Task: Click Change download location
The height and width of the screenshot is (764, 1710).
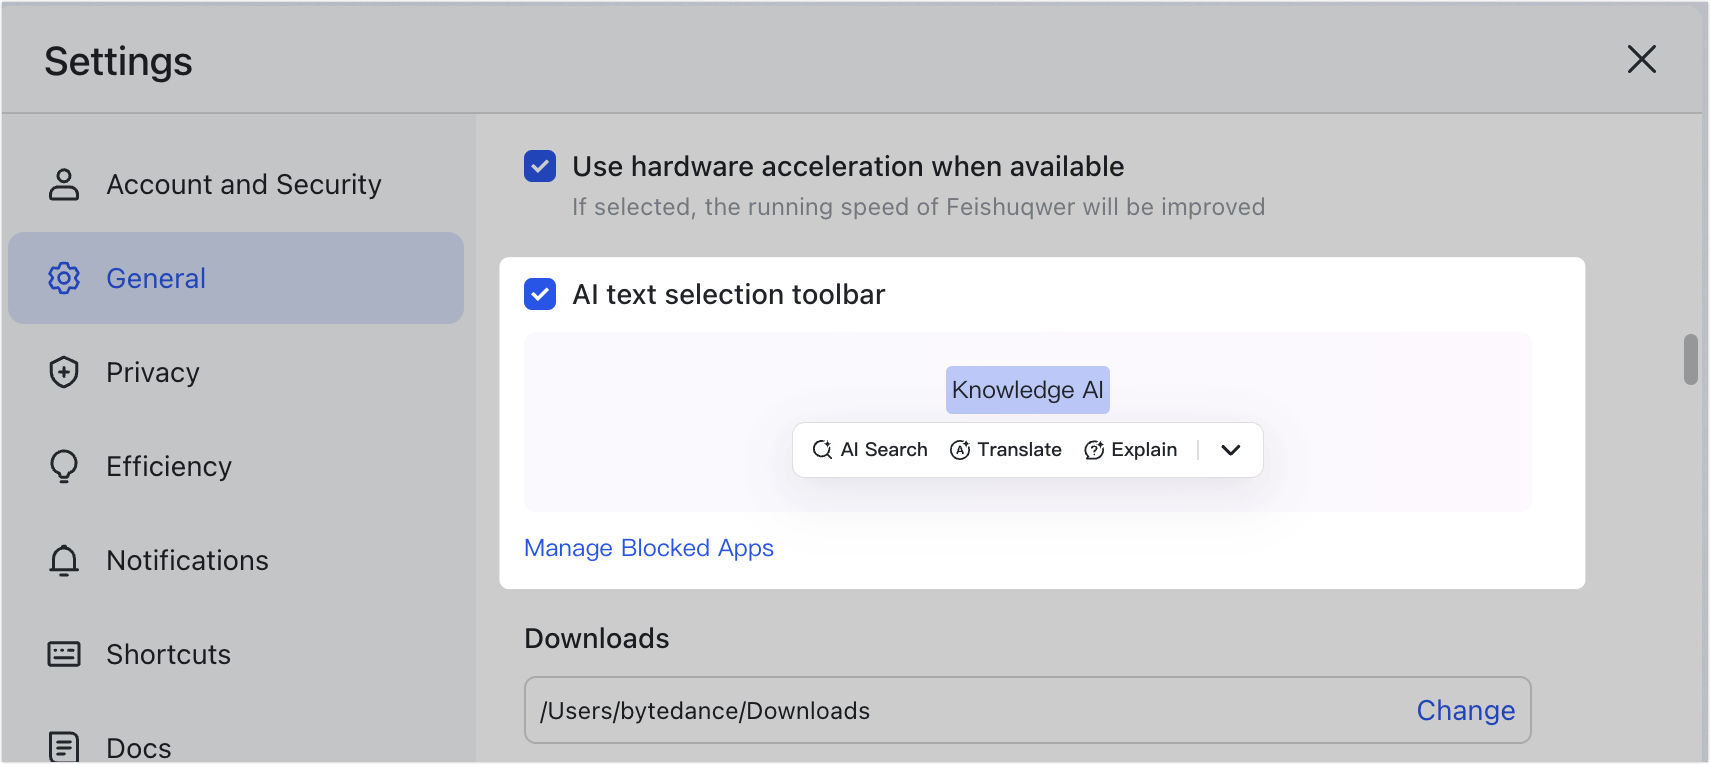Action: pos(1466,711)
